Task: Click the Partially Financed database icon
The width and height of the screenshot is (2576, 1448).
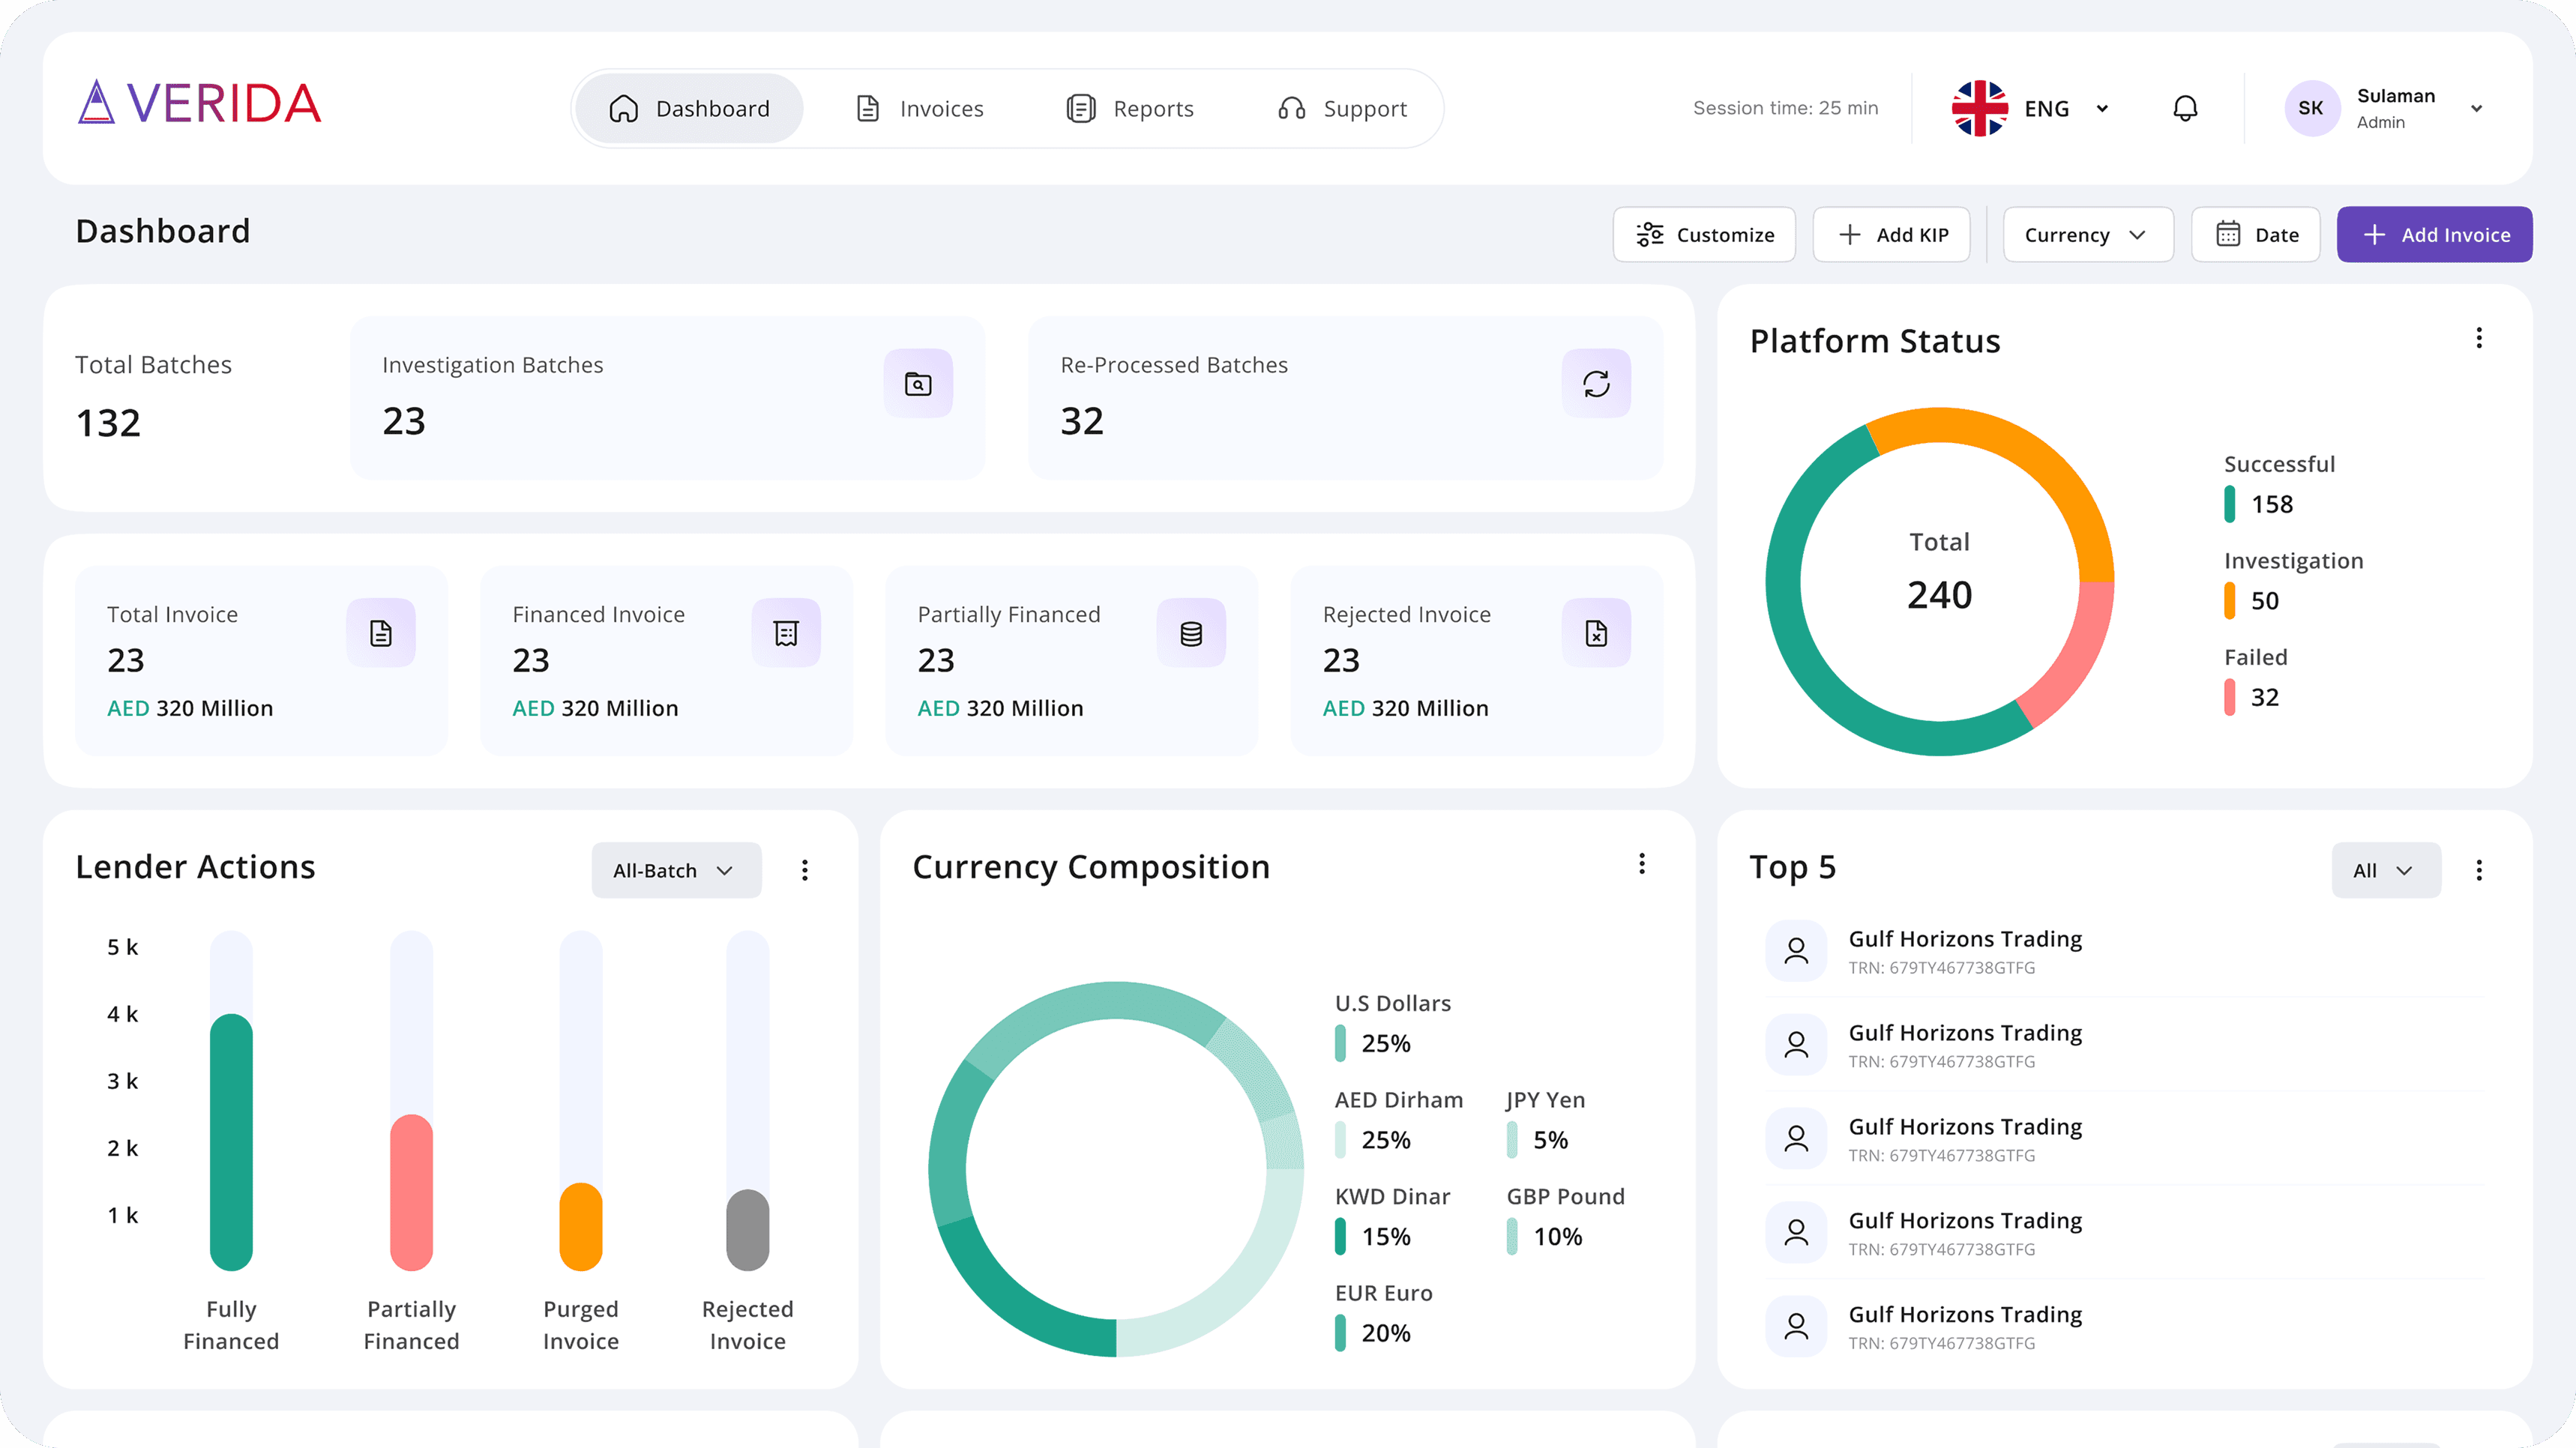Action: (x=1191, y=633)
